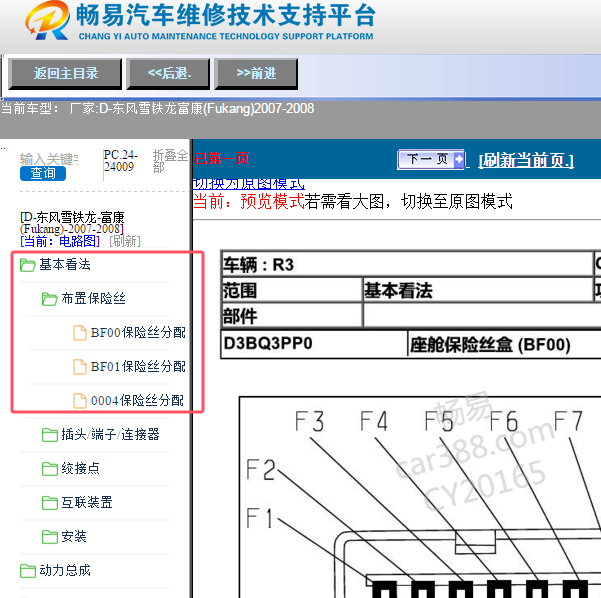Click the 范围 table cell

[x=292, y=290]
